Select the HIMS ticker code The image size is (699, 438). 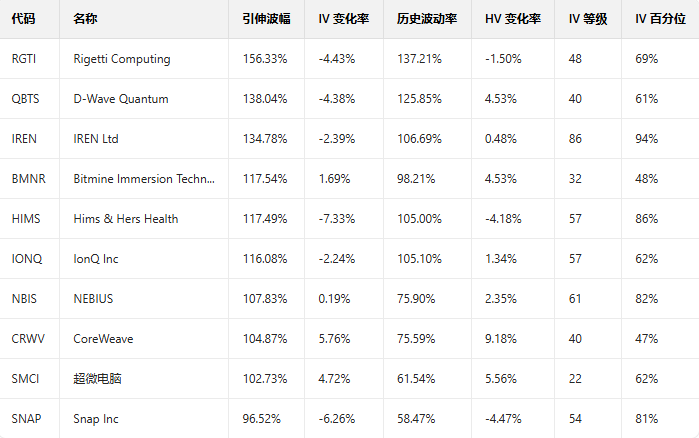click(x=26, y=219)
